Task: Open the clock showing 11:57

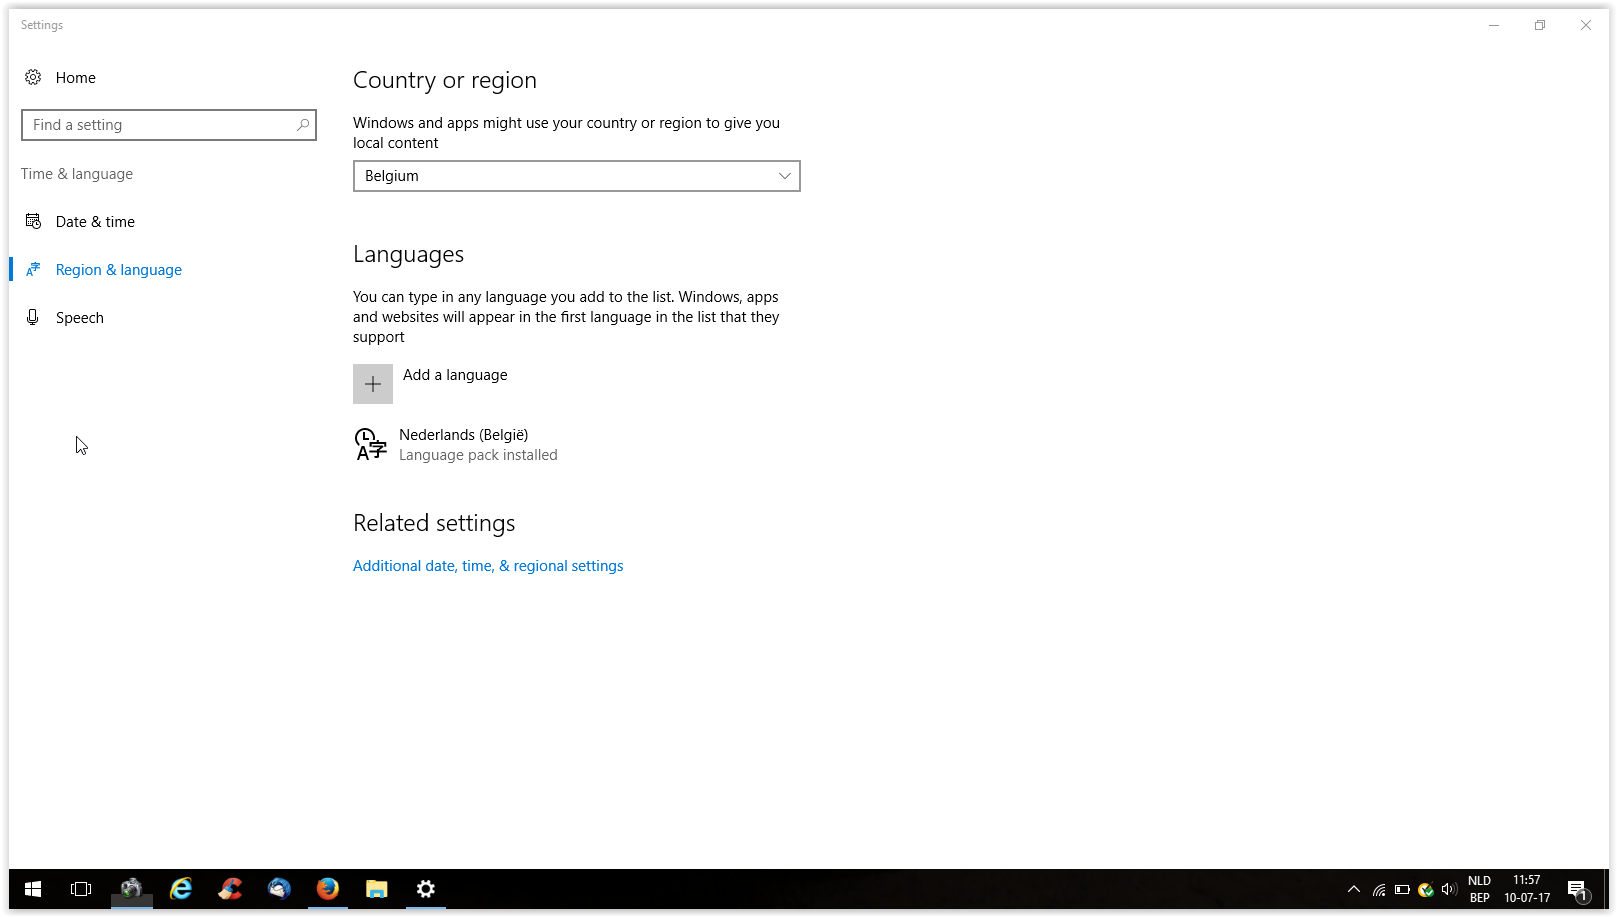Action: coord(1527,889)
